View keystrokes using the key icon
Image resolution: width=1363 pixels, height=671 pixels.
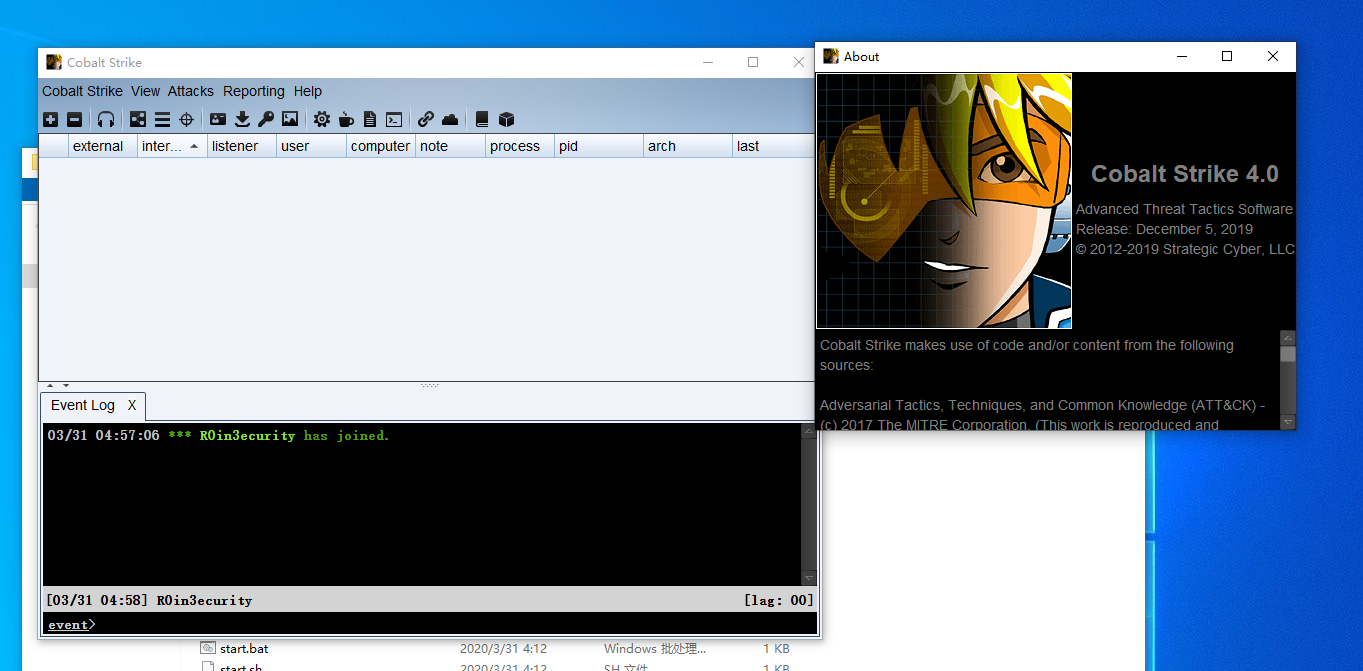[x=266, y=120]
